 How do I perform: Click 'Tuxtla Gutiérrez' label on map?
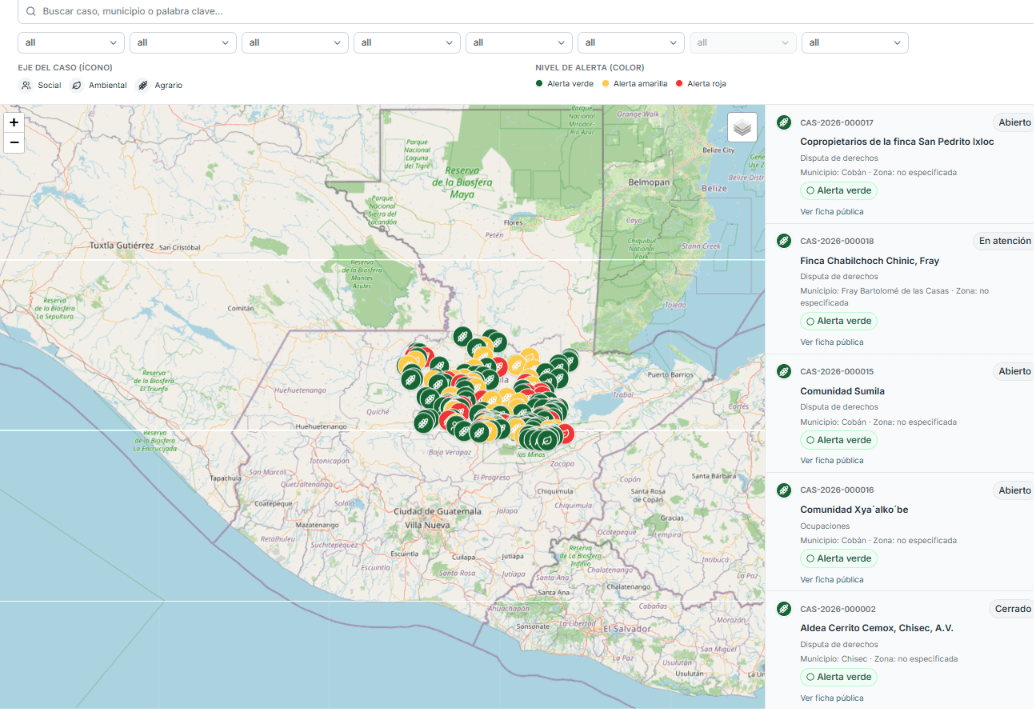tap(121, 245)
